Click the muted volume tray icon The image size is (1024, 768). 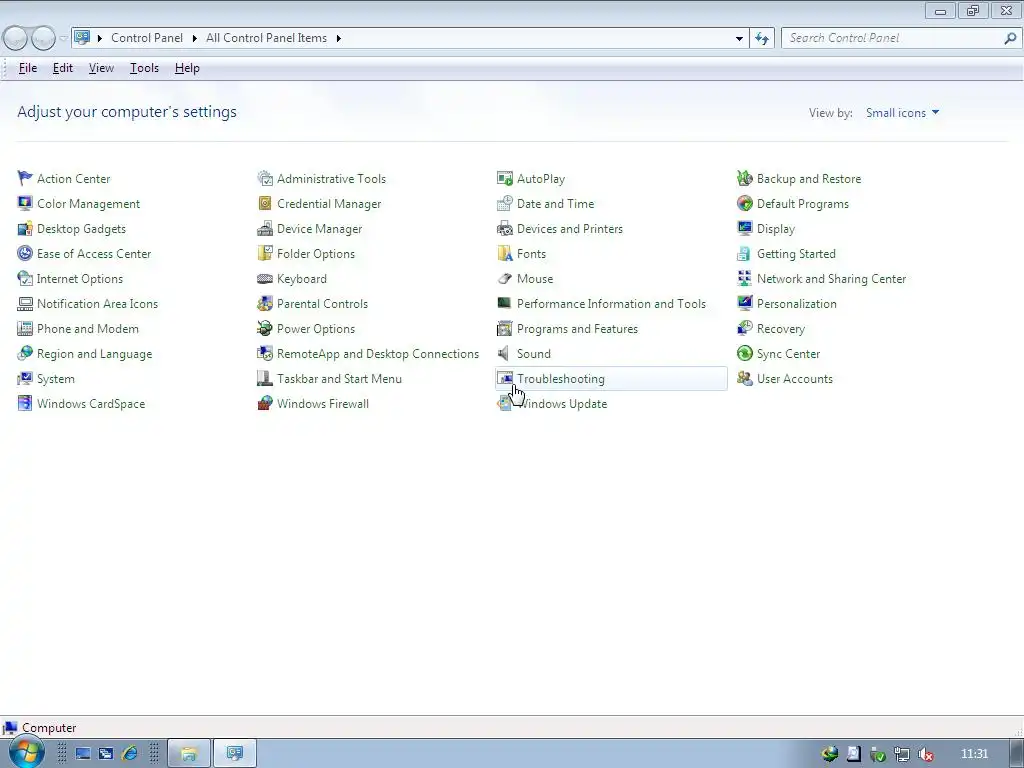926,754
